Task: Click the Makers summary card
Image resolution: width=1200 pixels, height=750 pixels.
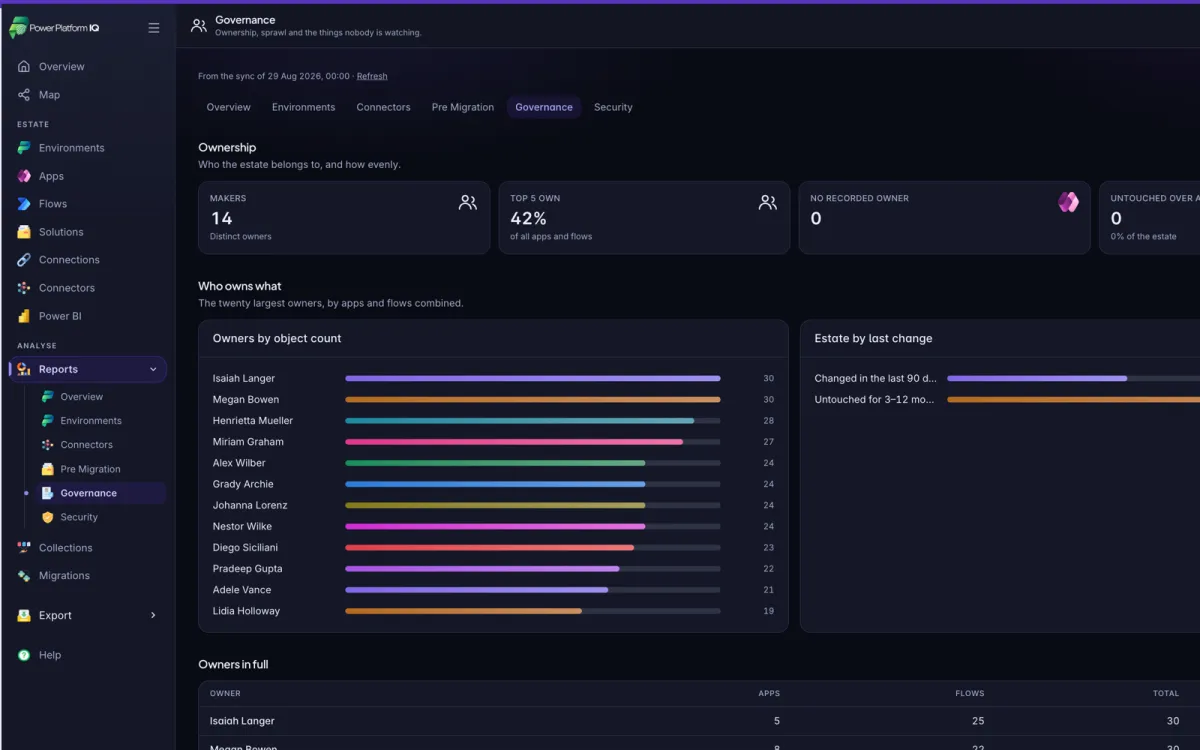Action: coord(344,218)
